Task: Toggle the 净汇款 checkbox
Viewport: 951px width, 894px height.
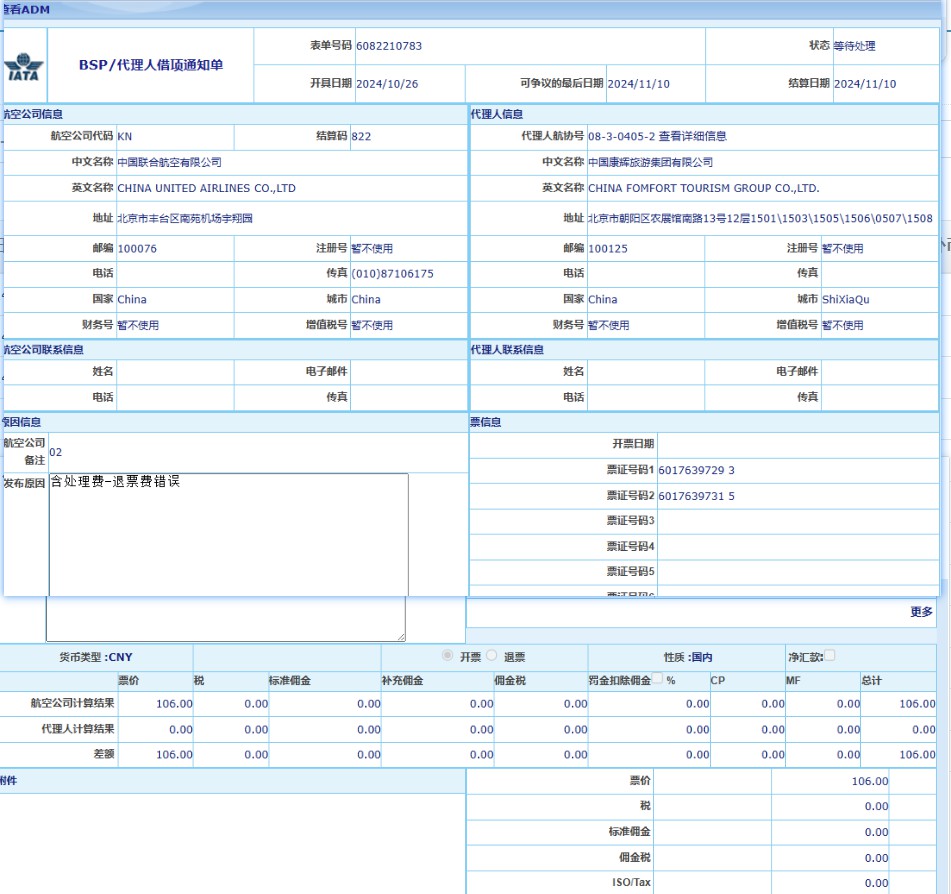Action: (829, 656)
